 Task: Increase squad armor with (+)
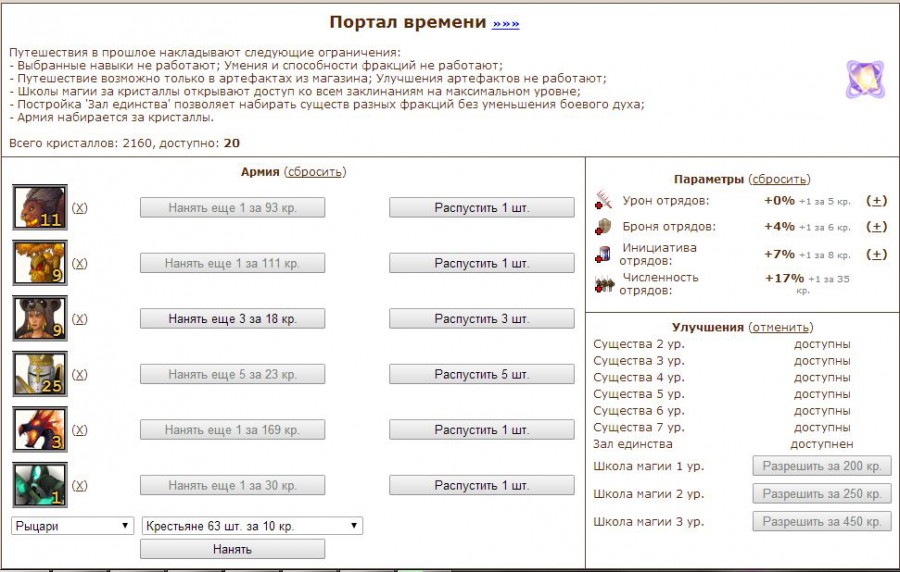point(876,227)
